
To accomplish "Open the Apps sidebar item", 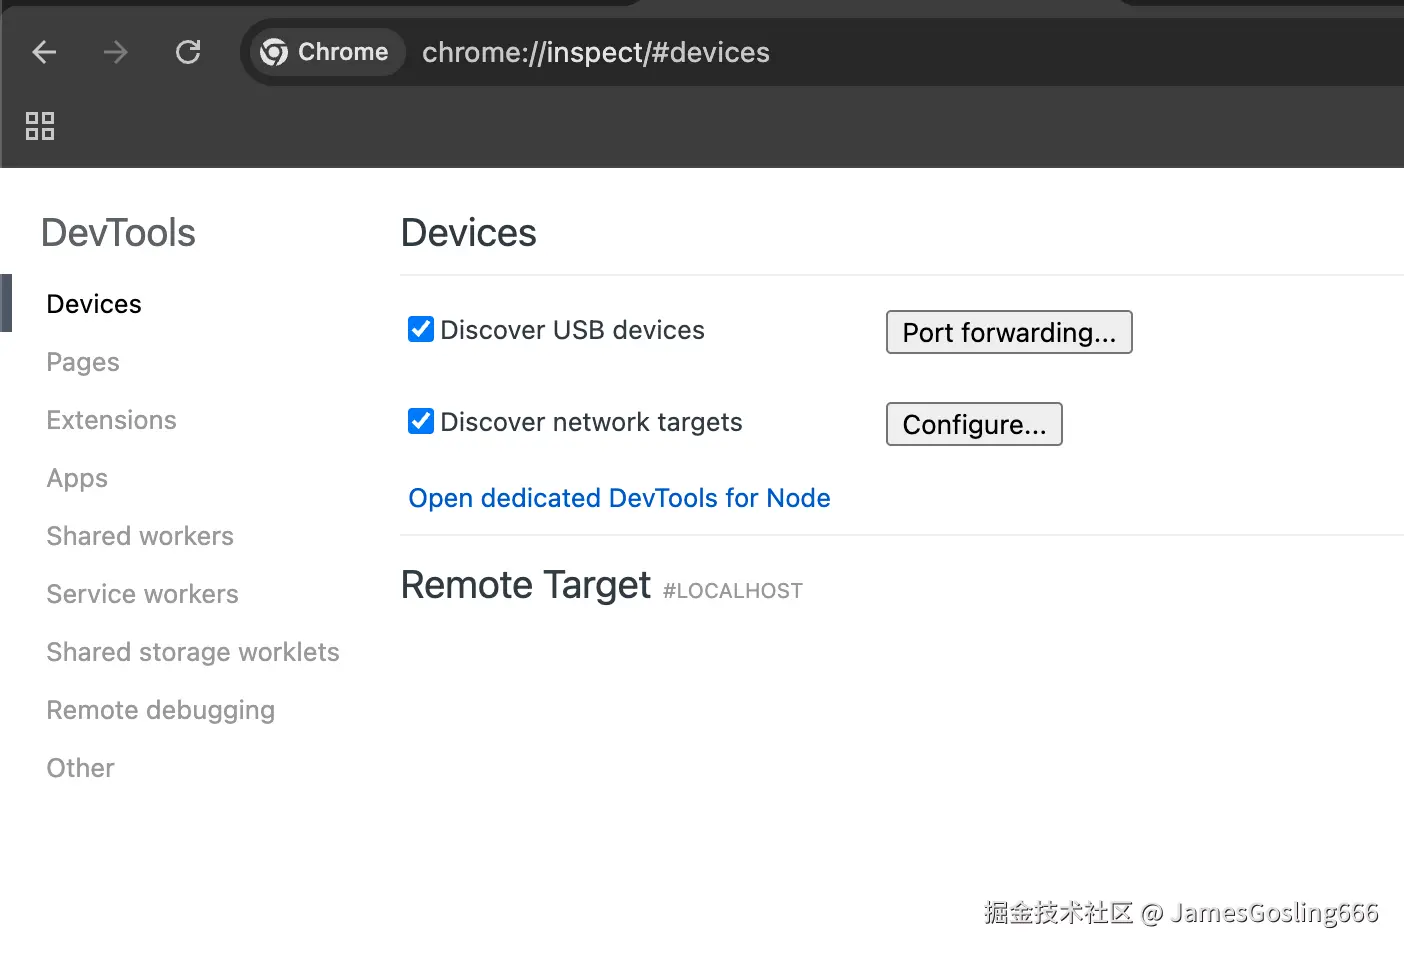I will pyautogui.click(x=77, y=478).
